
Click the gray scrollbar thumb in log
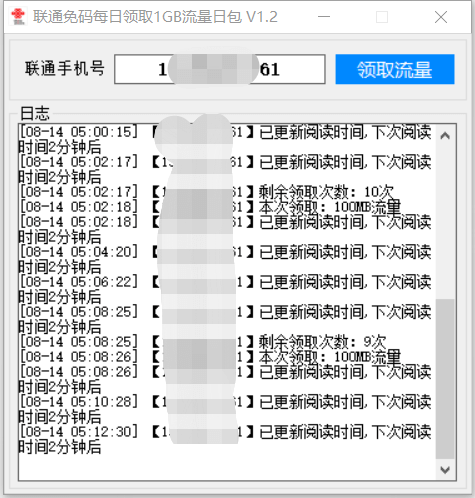tap(445, 379)
